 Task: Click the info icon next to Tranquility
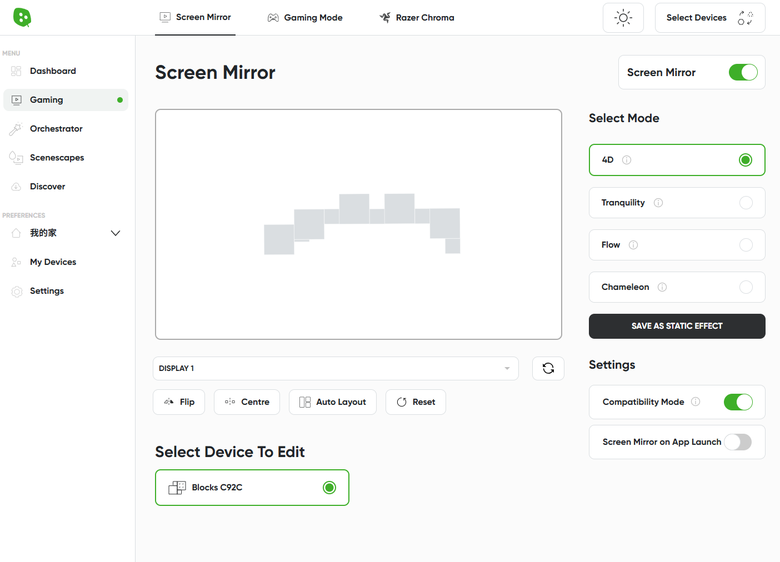click(x=658, y=202)
